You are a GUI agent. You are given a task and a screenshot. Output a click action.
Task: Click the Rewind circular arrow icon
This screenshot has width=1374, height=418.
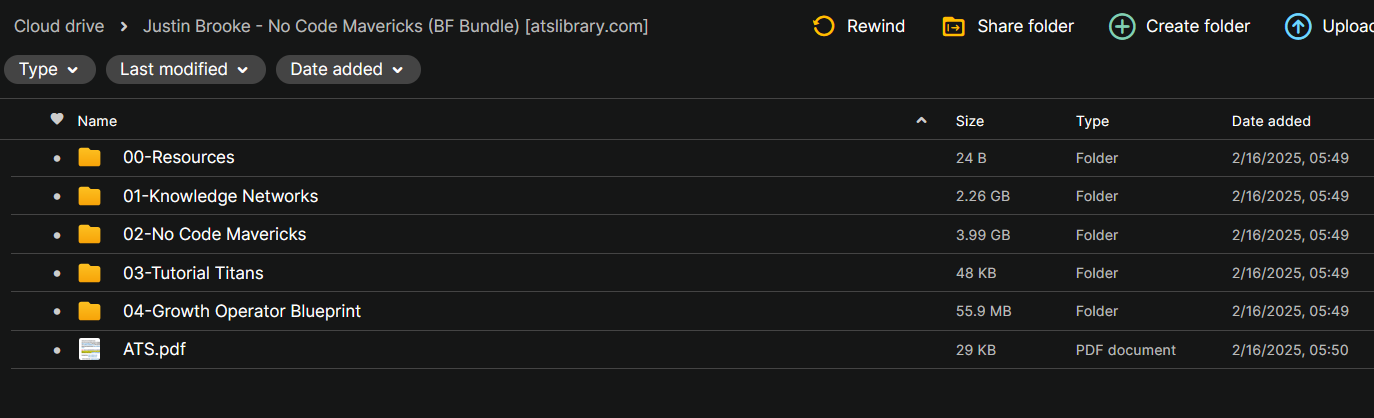(824, 26)
